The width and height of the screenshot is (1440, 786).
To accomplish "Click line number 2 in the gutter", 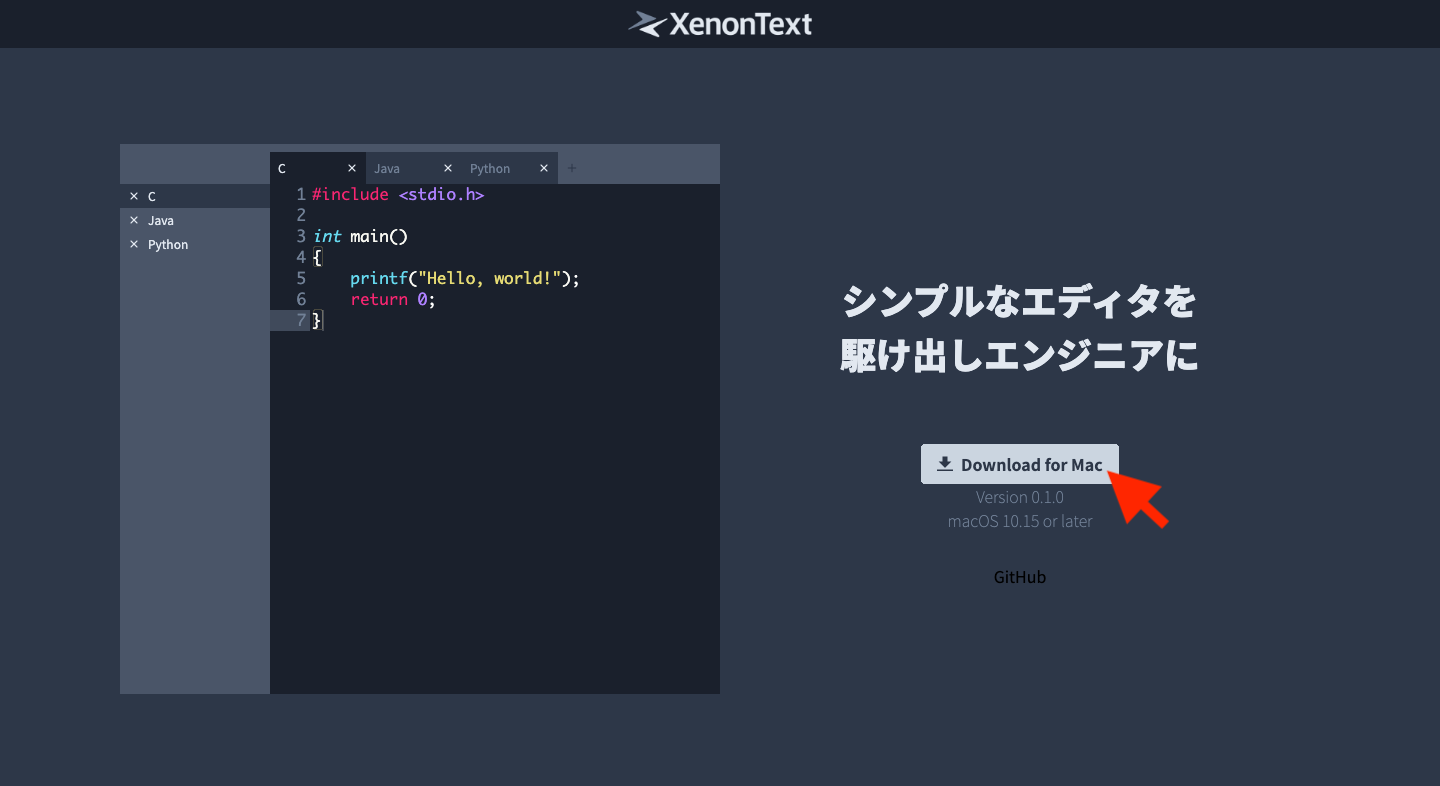I will (x=301, y=215).
